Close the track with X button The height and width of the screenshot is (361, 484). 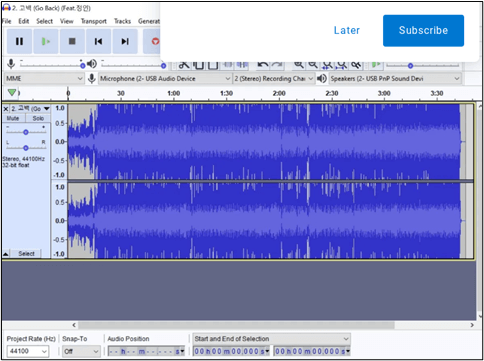click(6, 109)
